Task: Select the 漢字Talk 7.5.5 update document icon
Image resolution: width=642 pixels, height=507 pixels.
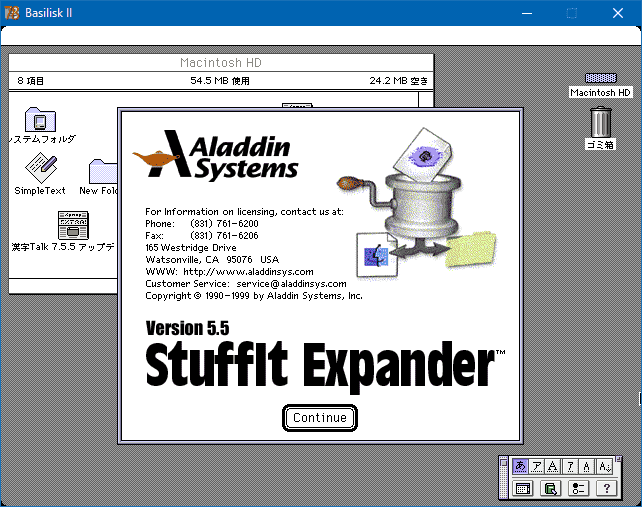Action: 73,225
